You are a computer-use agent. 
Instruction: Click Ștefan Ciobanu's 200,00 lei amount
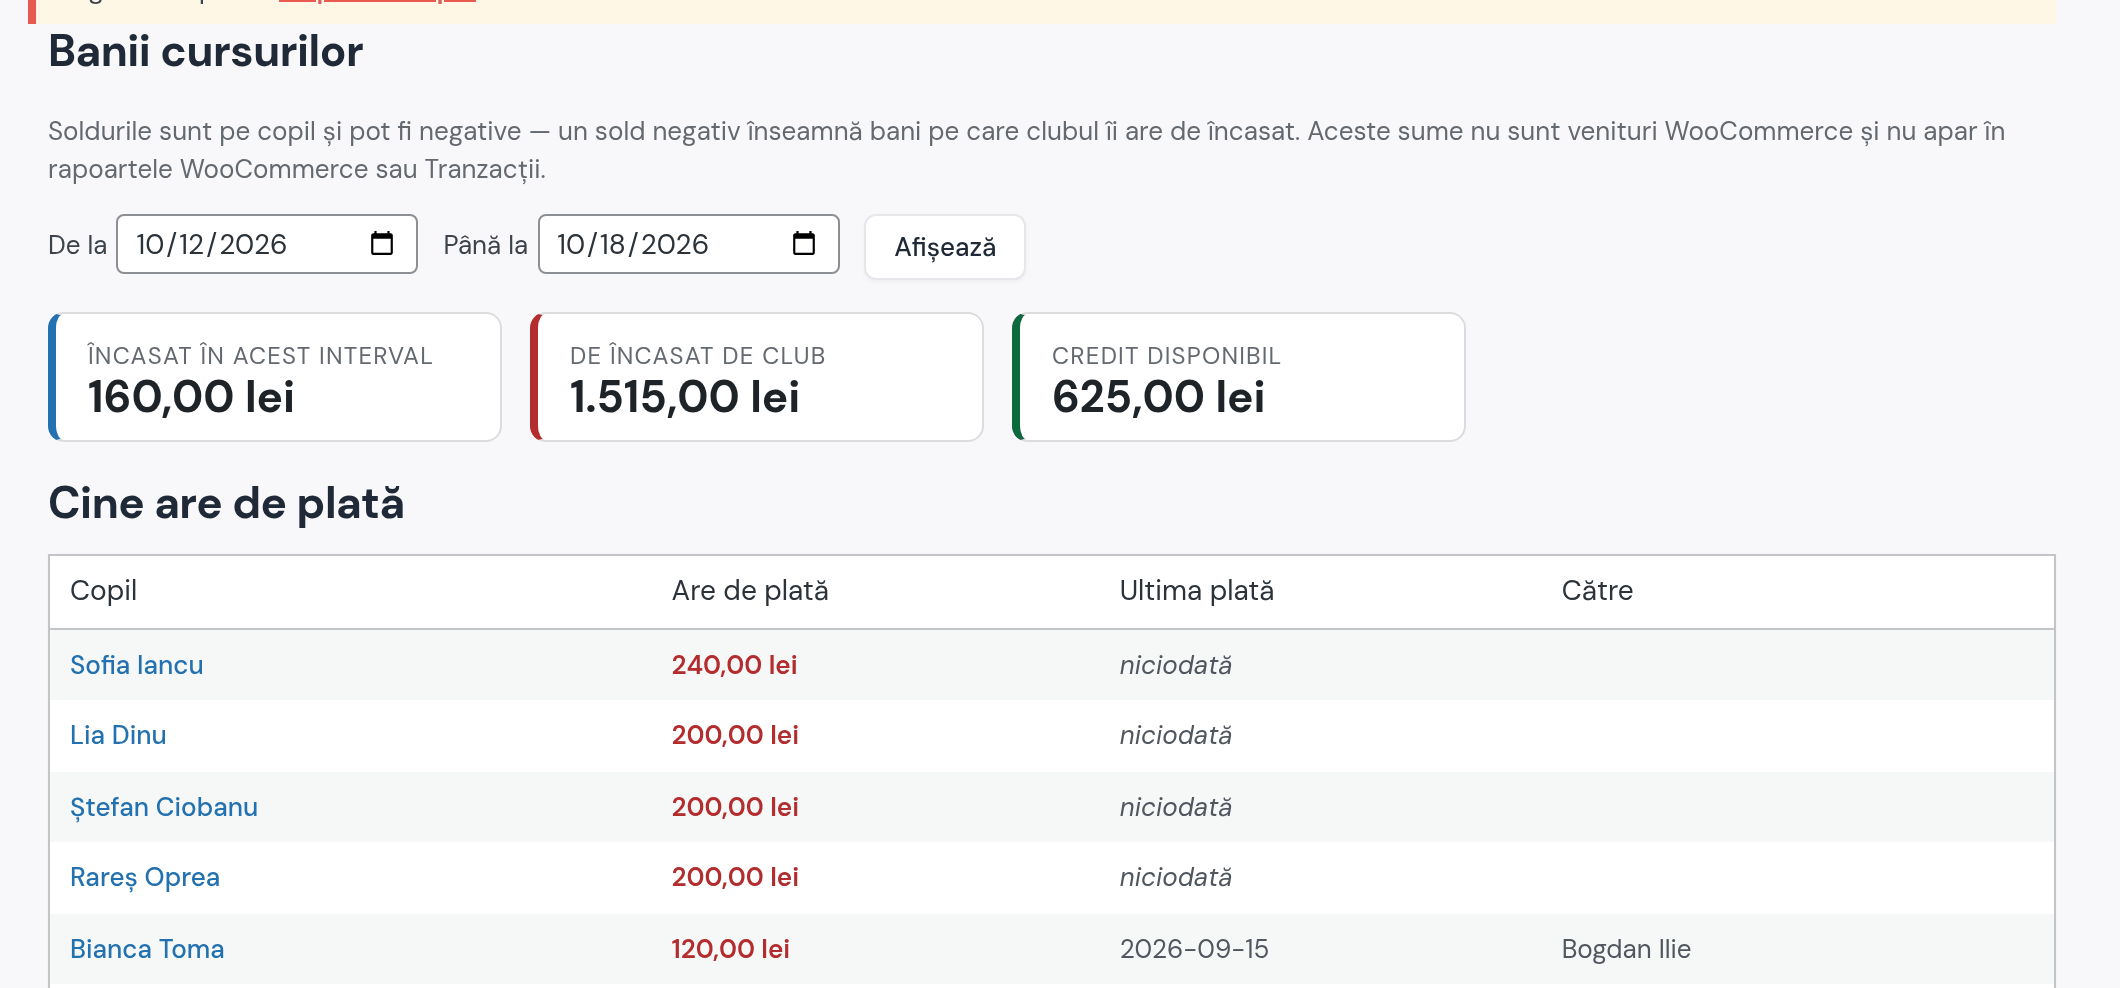click(x=735, y=807)
